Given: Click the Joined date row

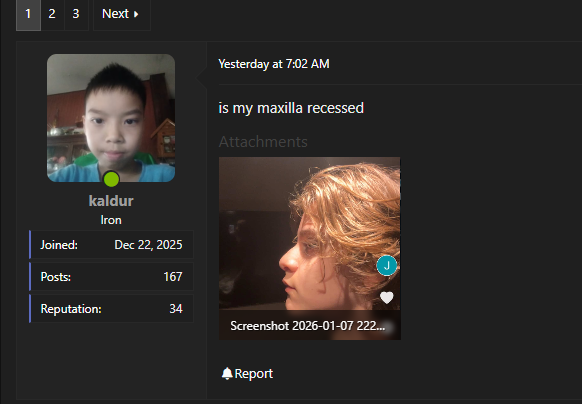Looking at the screenshot, I should [x=111, y=245].
